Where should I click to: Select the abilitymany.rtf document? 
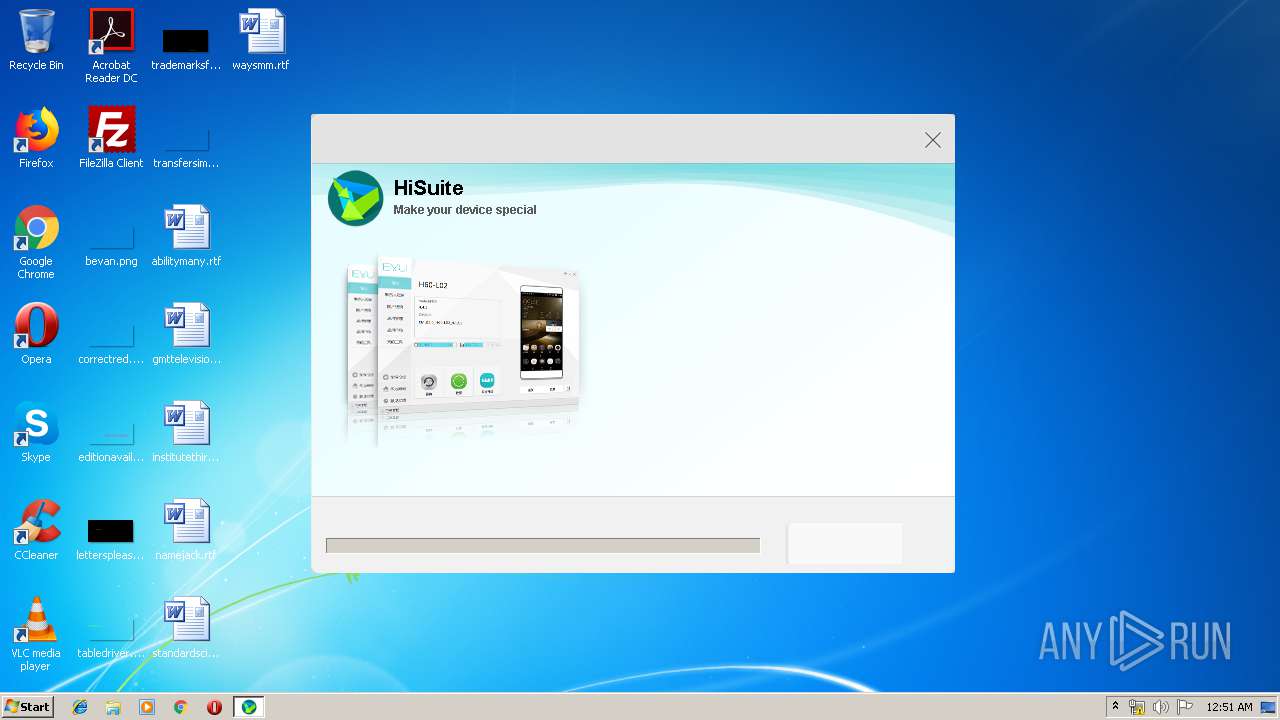coord(186,236)
